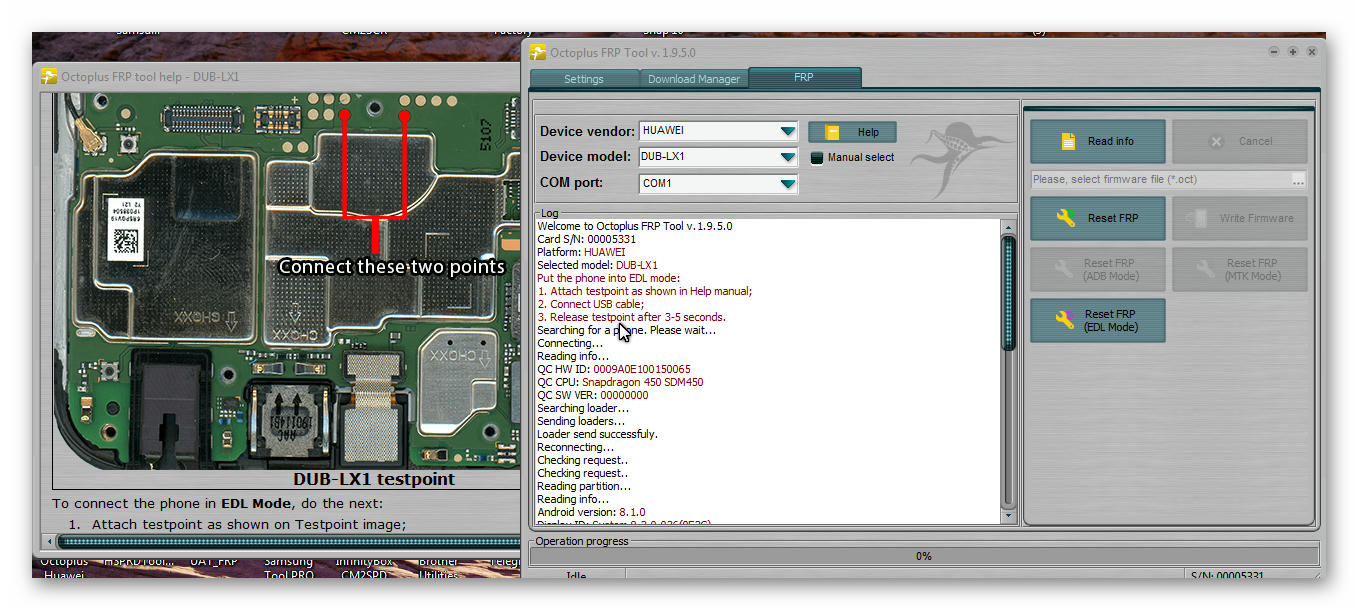Click the Operation progress bar at 0%
This screenshot has height=610, width=1358.
click(923, 556)
